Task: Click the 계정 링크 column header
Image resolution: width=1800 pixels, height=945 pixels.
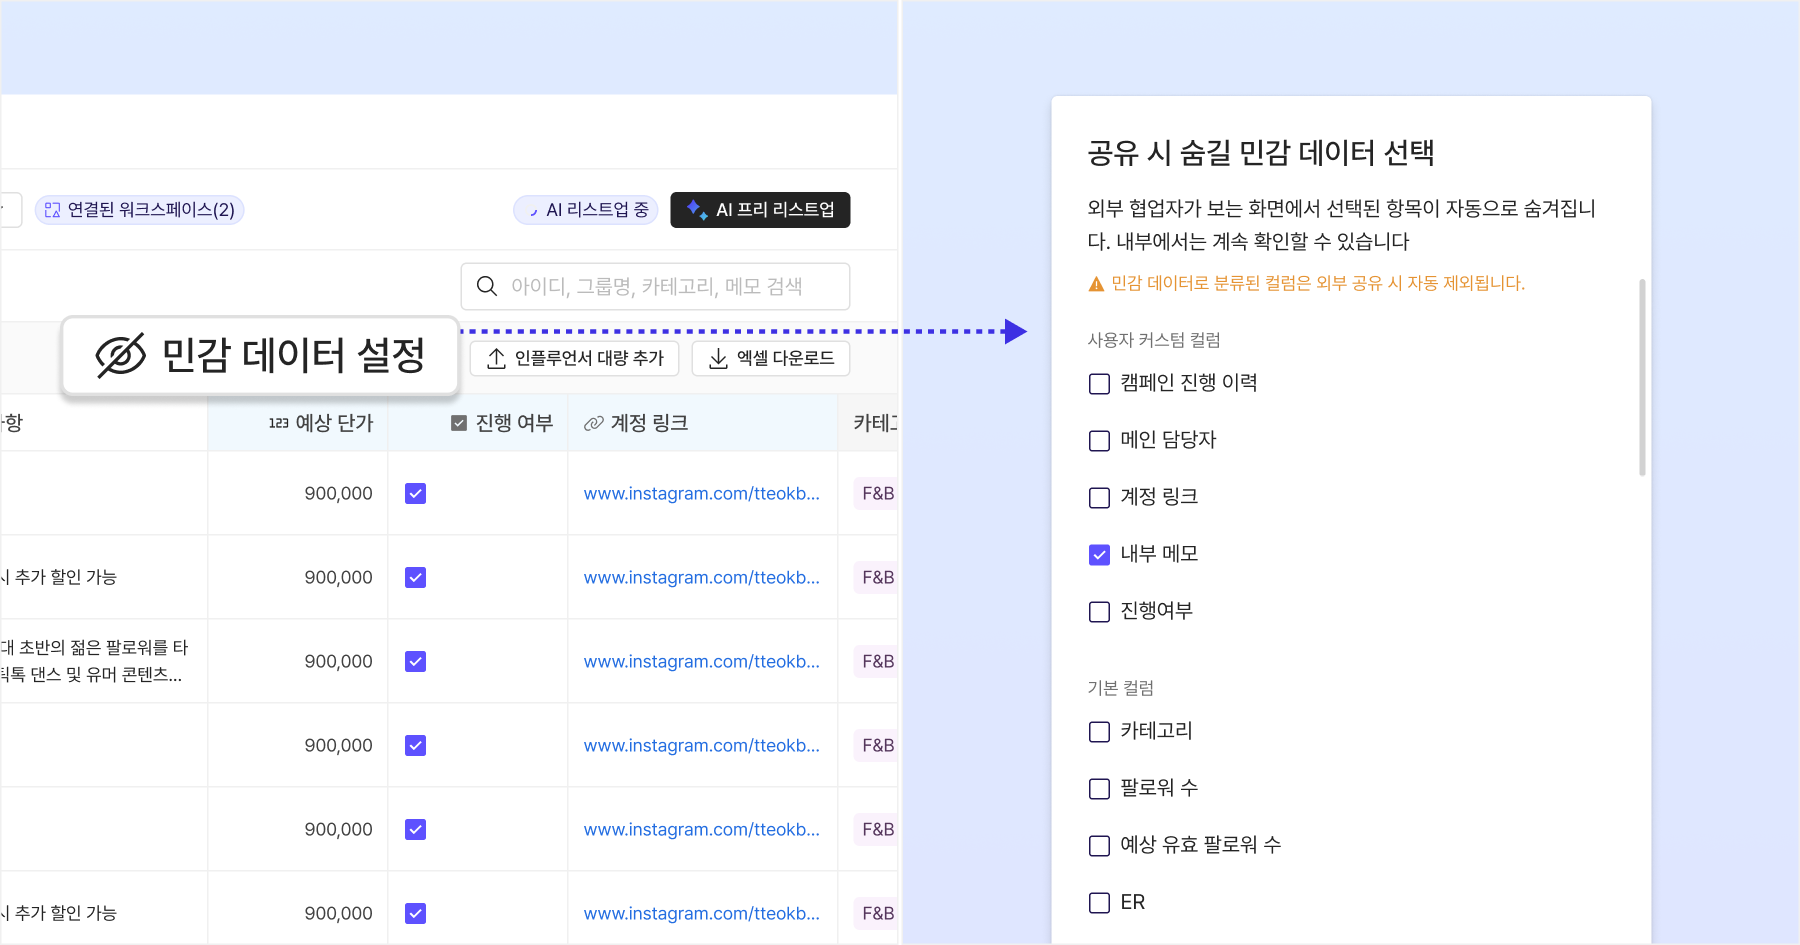Action: click(703, 423)
